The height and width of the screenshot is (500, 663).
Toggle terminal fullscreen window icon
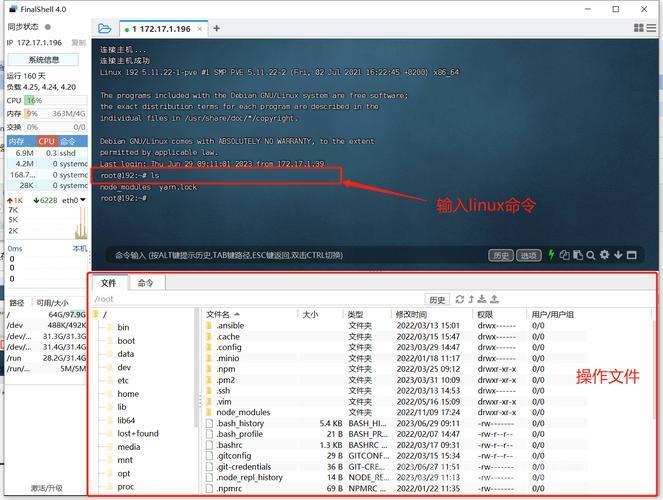coord(632,255)
